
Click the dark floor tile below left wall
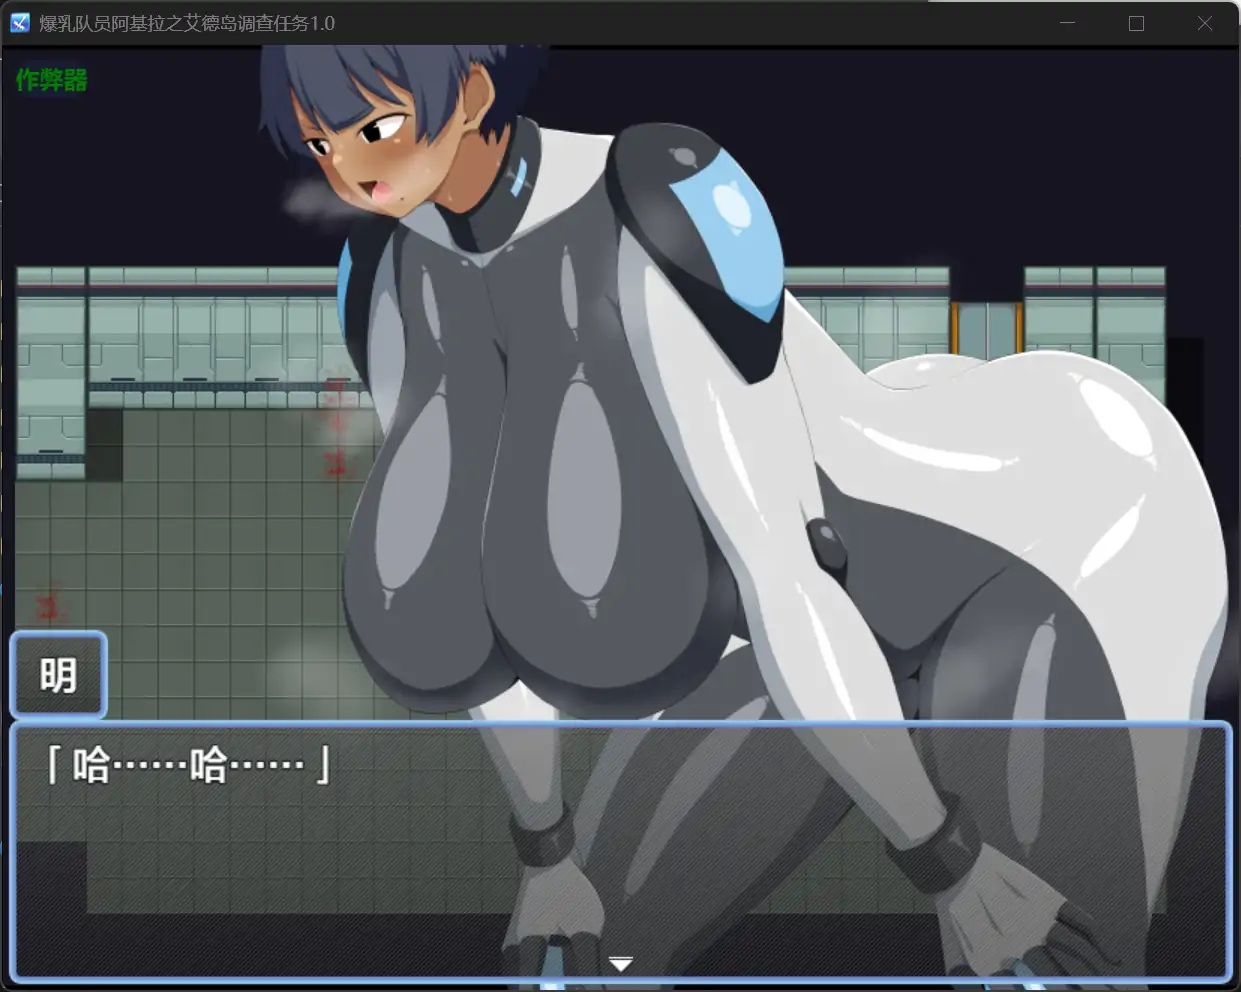104,445
